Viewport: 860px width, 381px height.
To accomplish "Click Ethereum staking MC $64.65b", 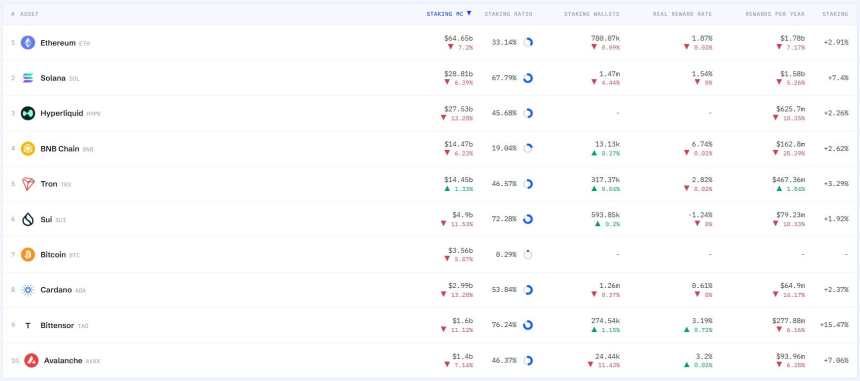I will [459, 38].
